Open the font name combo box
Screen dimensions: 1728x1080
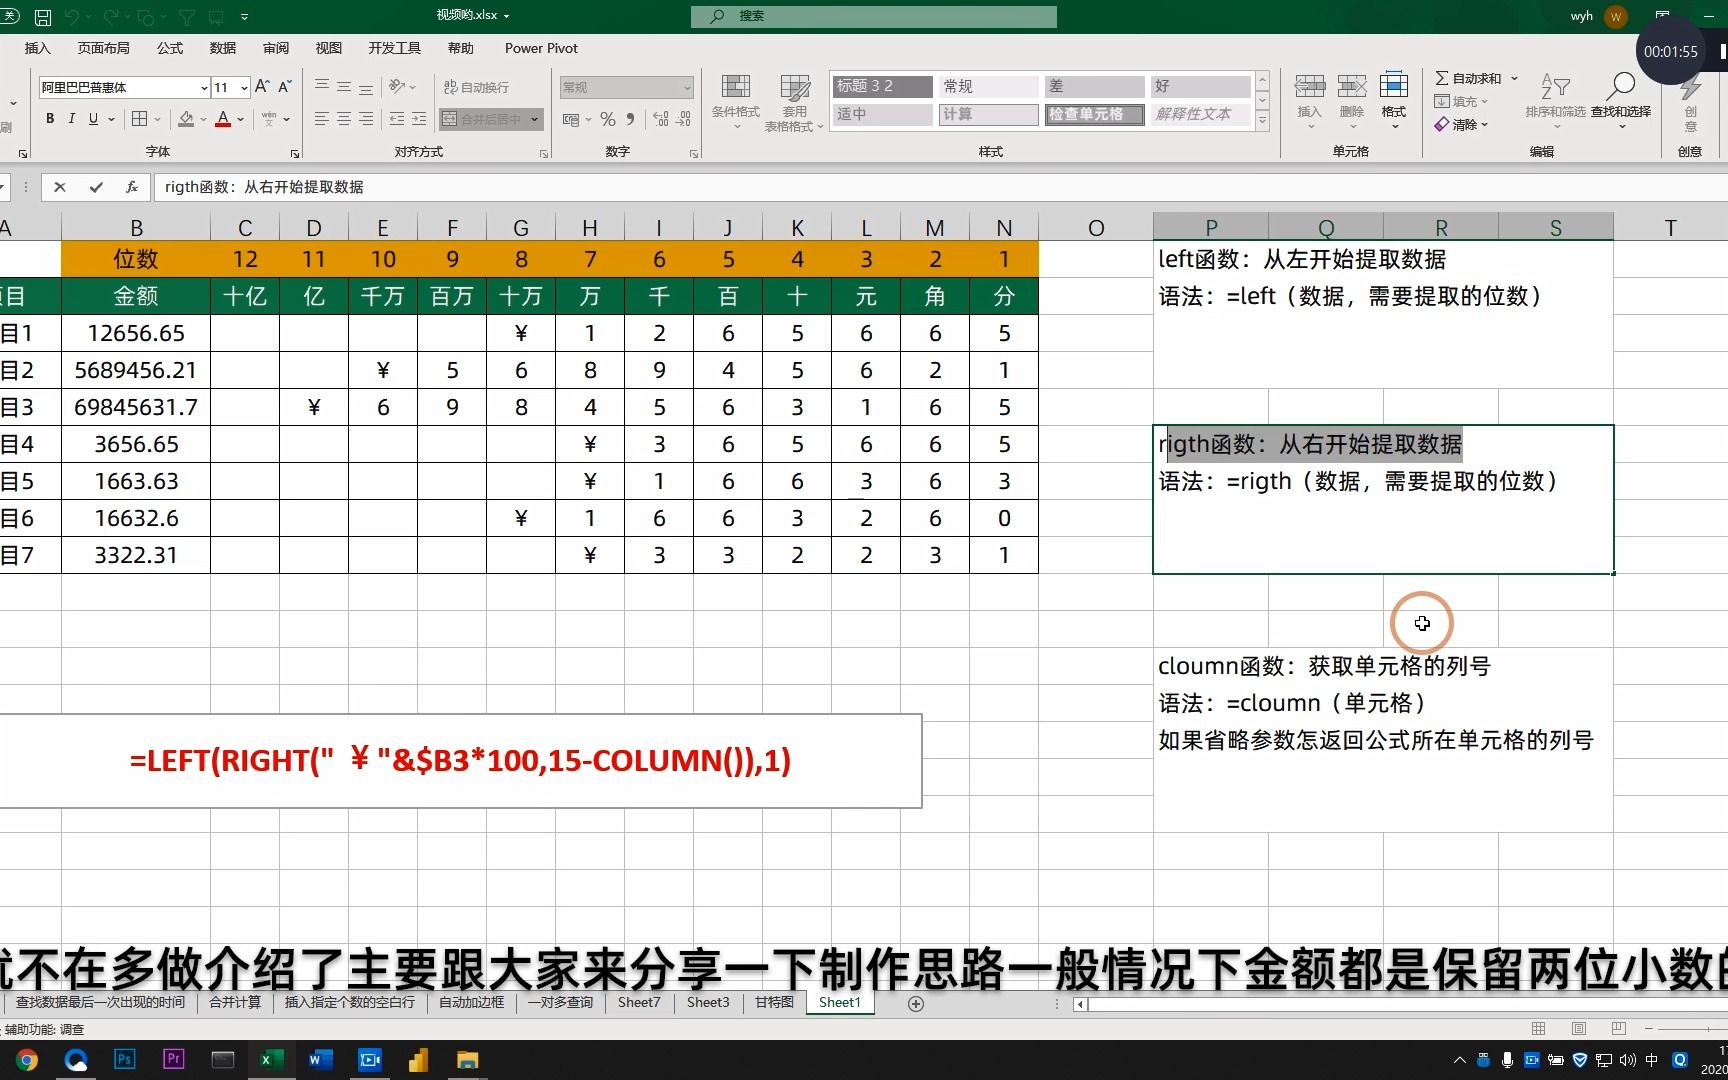[x=124, y=87]
